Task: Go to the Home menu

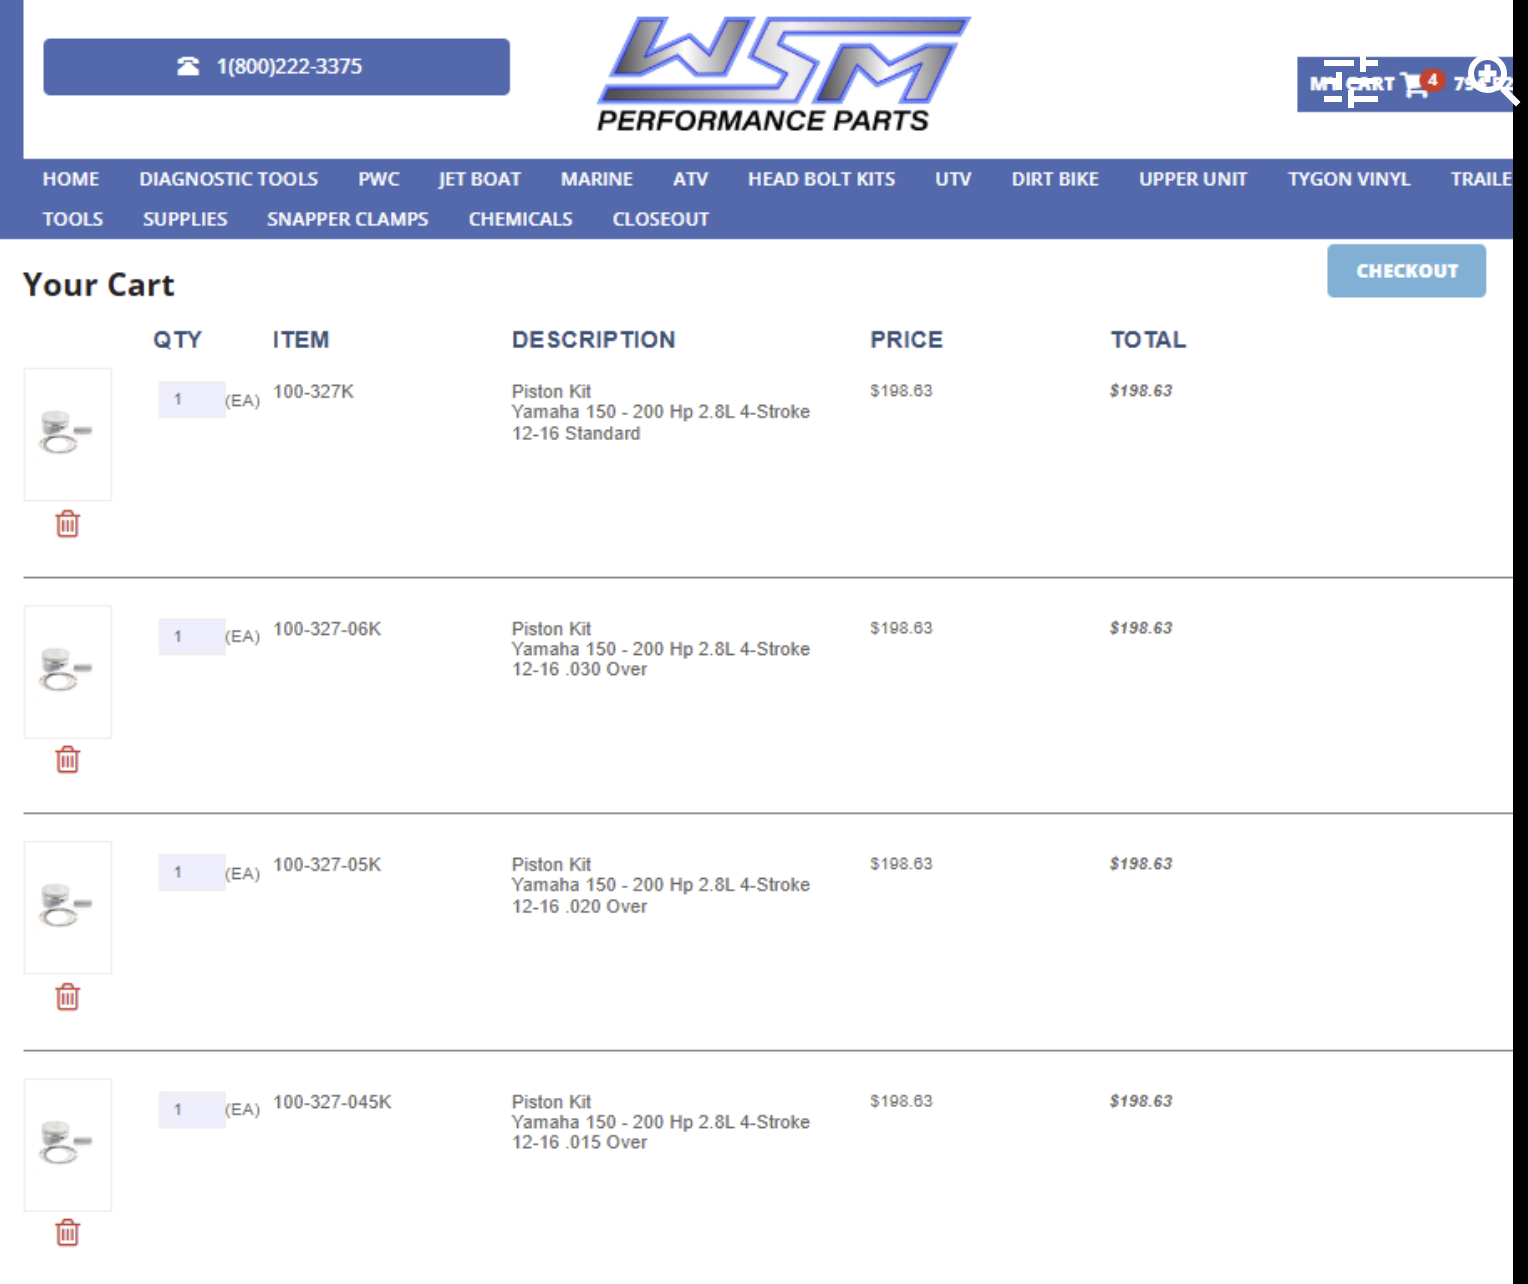Action: click(71, 179)
